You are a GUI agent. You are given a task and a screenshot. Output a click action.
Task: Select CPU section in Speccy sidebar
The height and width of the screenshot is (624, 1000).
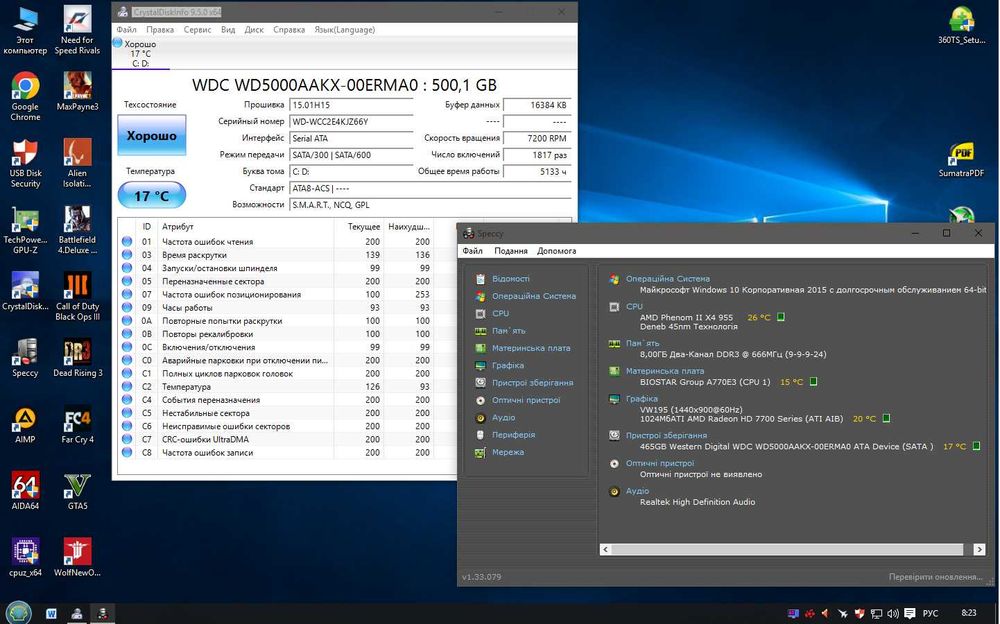point(500,313)
